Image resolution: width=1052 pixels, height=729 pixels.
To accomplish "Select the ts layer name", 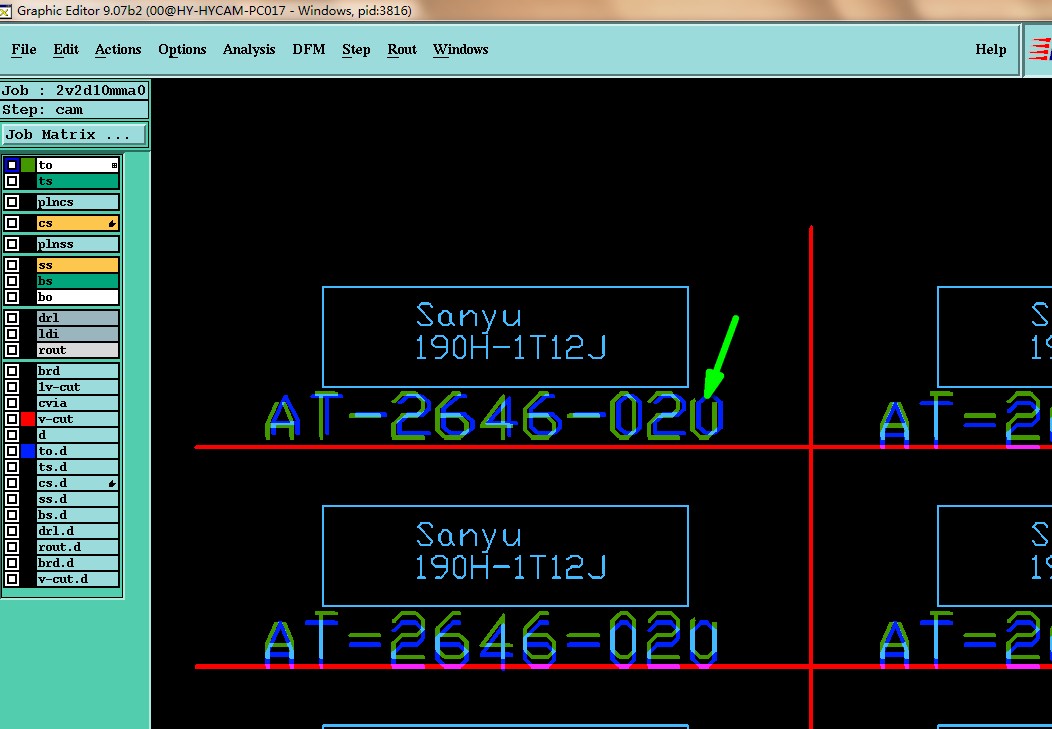I will pyautogui.click(x=78, y=181).
